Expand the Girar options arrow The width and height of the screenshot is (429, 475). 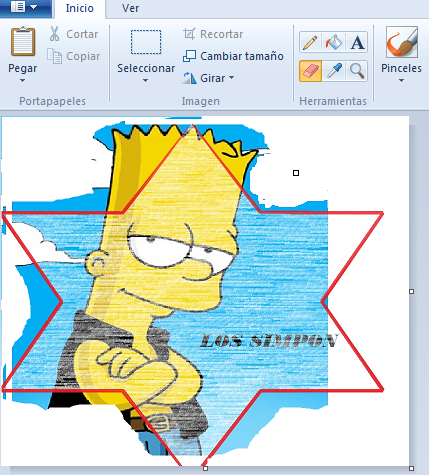pyautogui.click(x=231, y=78)
